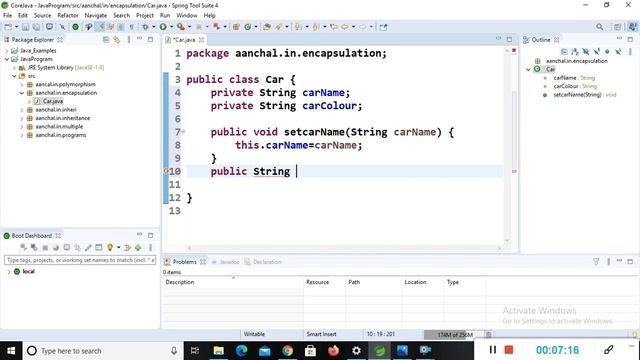Toggle Hide Fields in Outline view
This screenshot has width=640, height=360.
586,52
